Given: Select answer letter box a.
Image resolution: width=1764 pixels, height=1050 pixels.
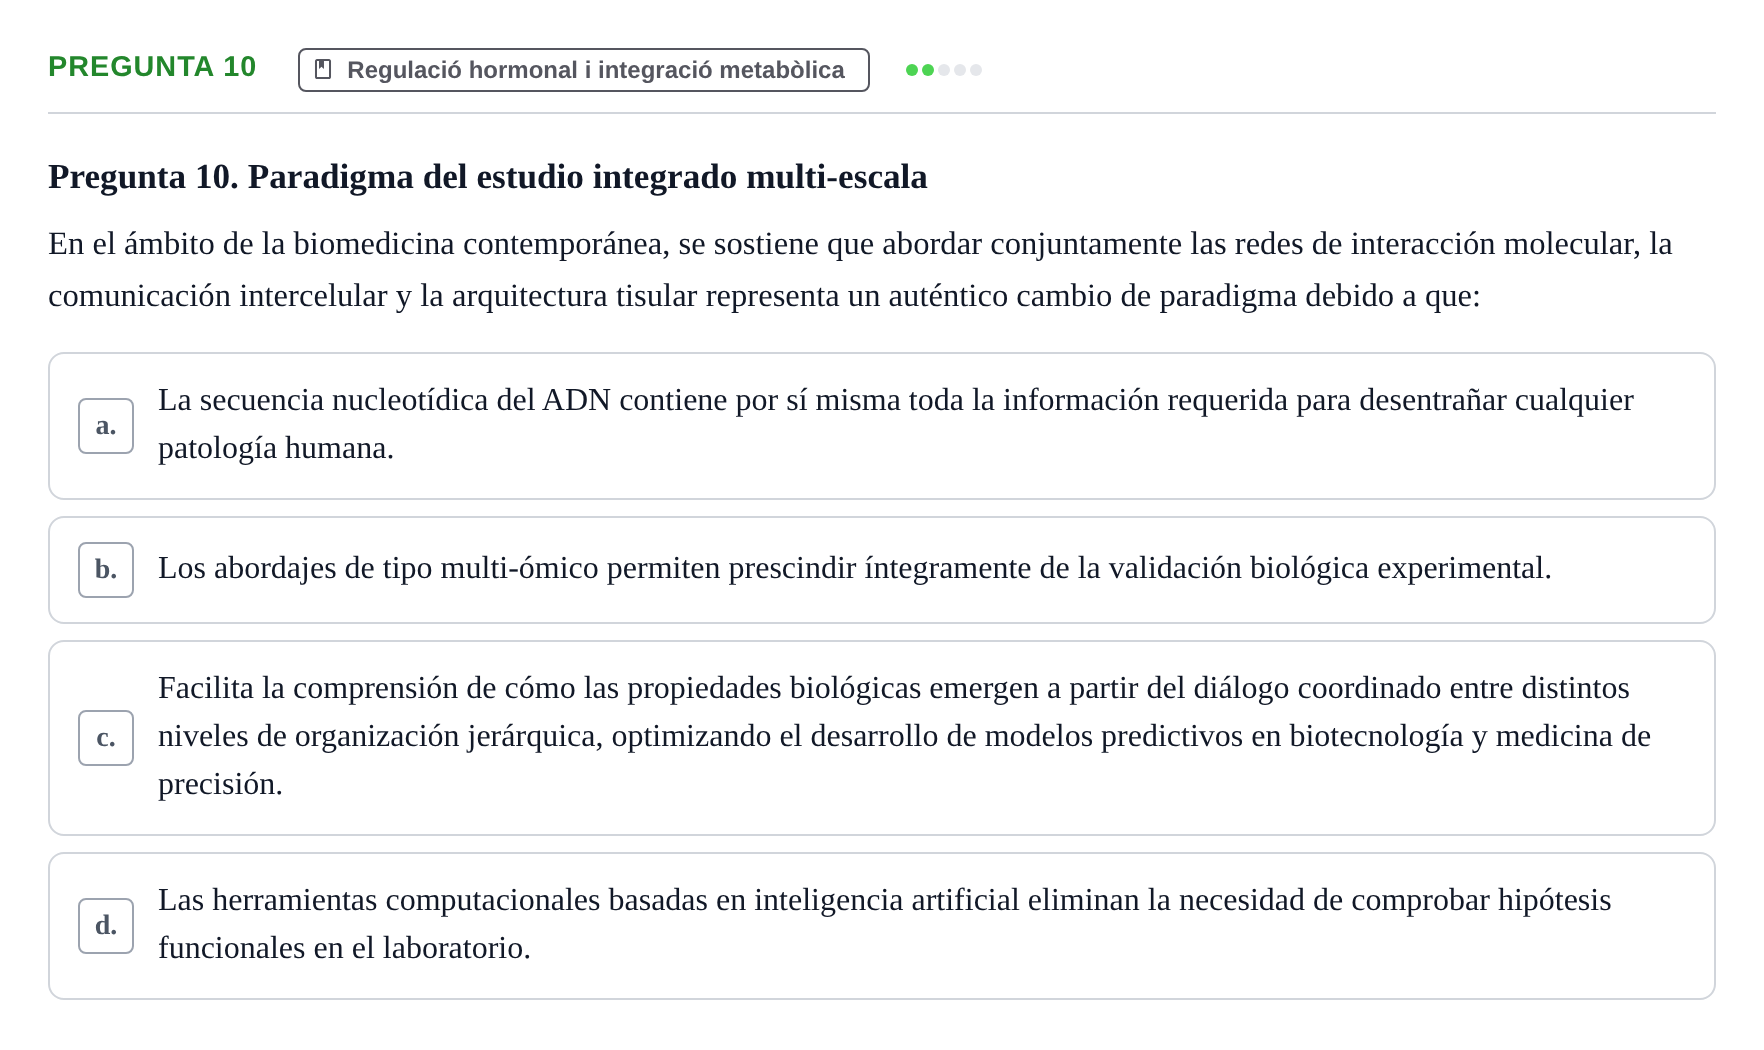Looking at the screenshot, I should click(106, 426).
